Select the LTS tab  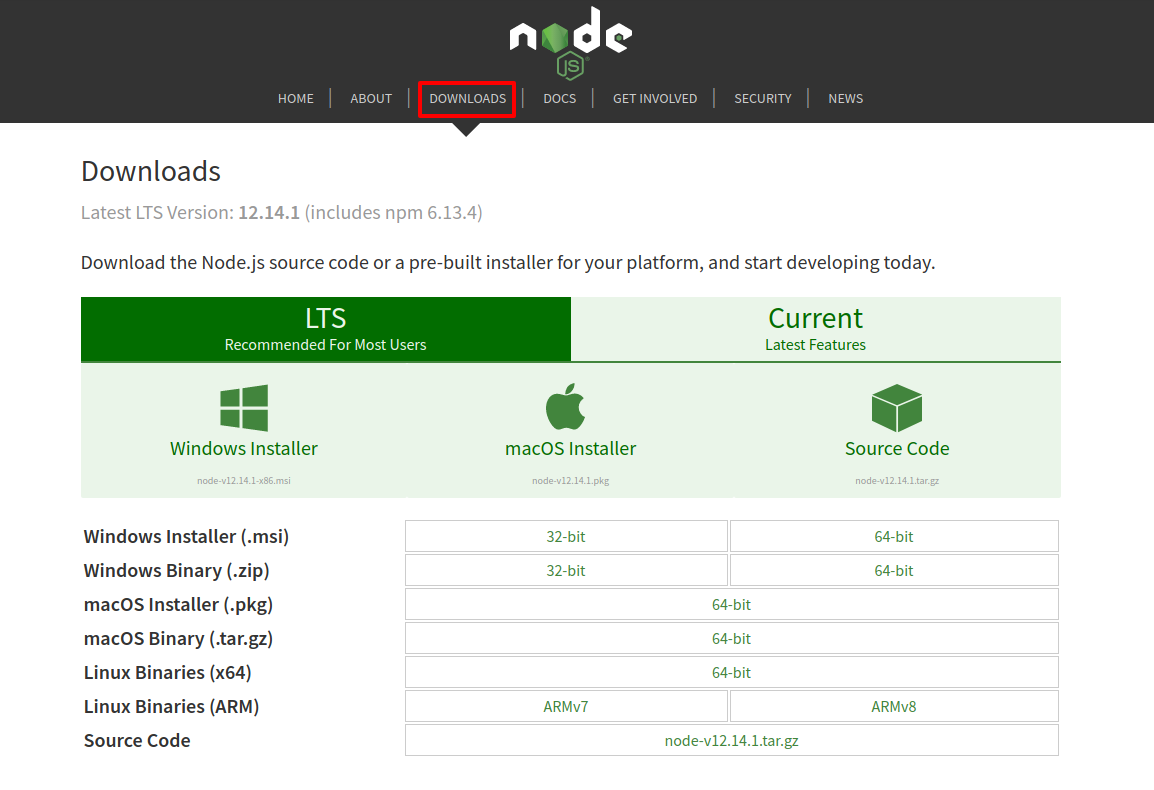tap(325, 328)
